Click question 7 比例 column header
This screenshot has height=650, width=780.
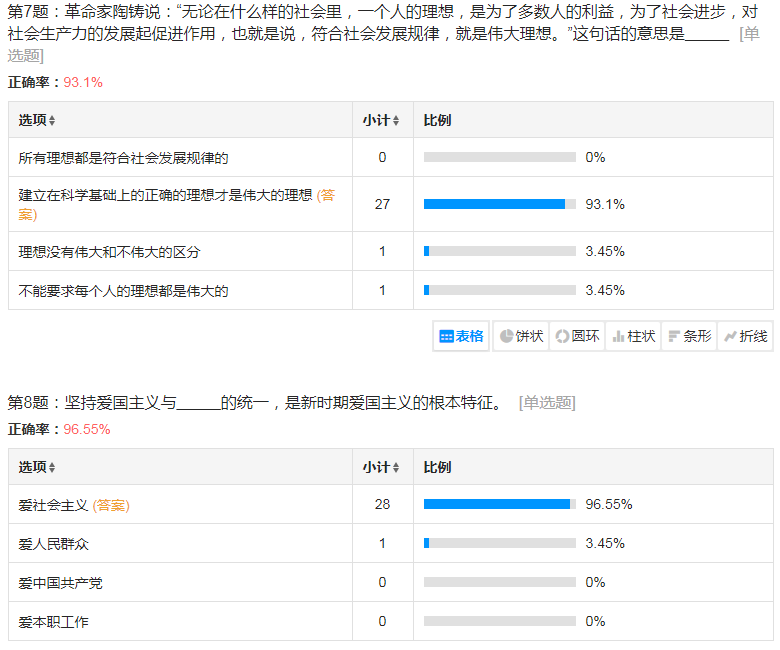437,120
